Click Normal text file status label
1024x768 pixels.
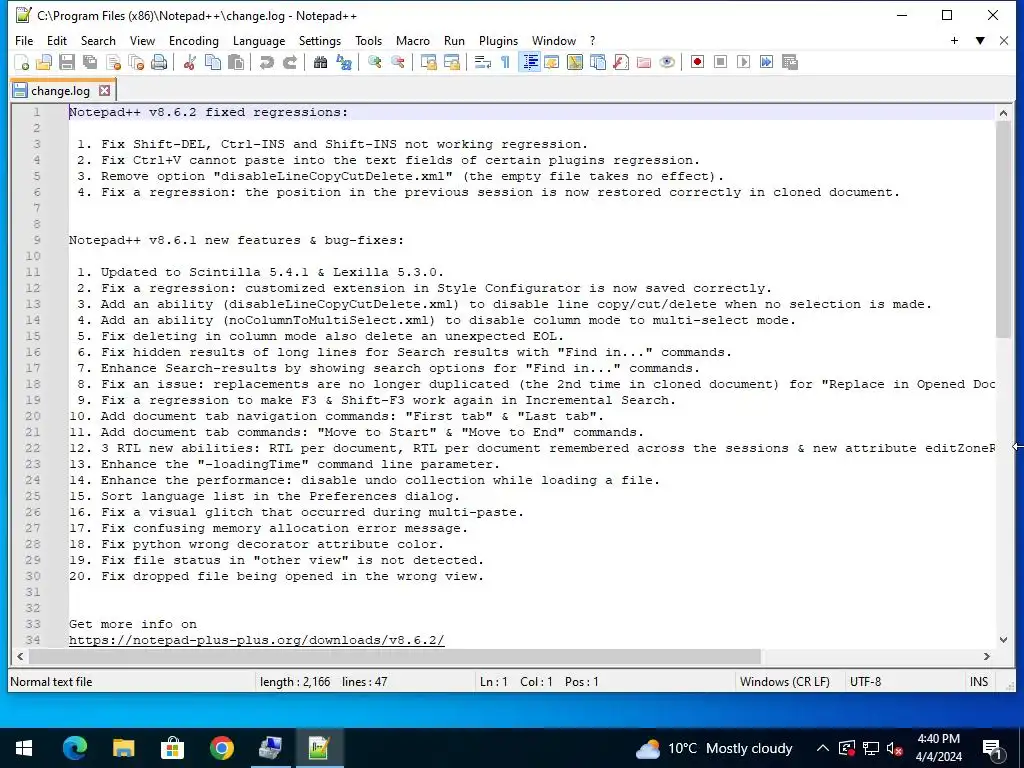point(52,682)
